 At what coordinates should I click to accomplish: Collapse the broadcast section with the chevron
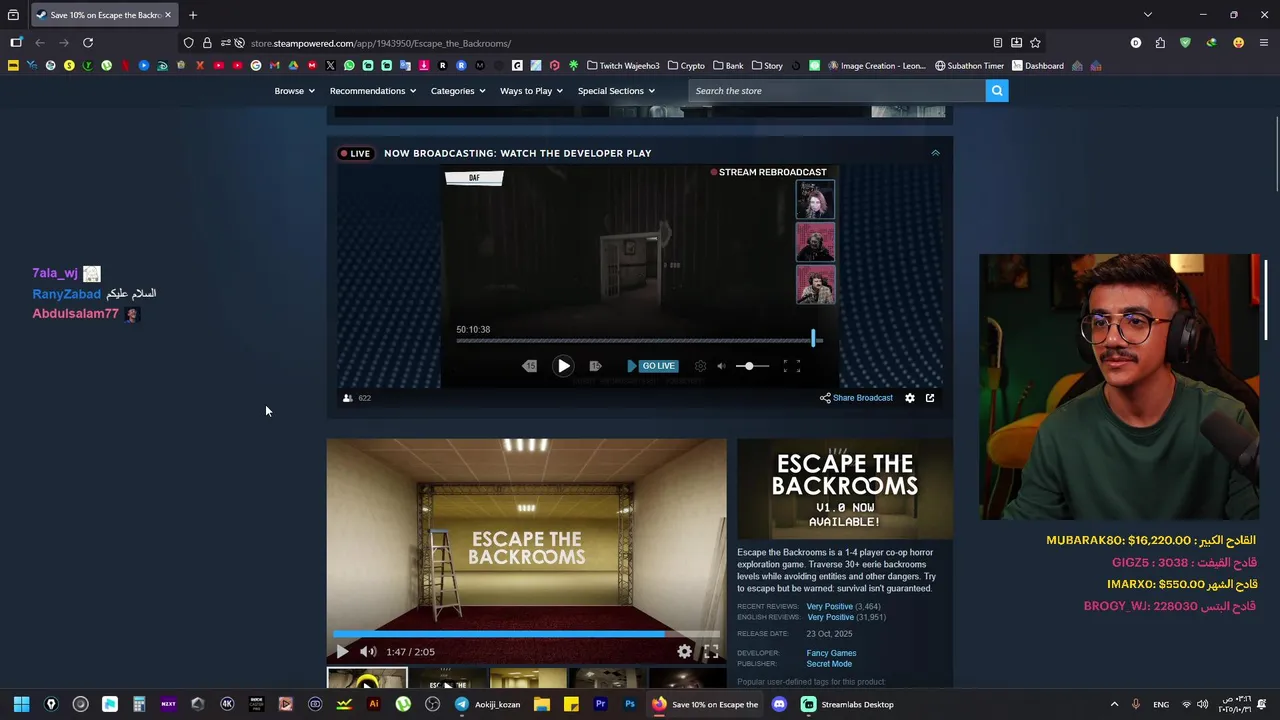pos(935,153)
